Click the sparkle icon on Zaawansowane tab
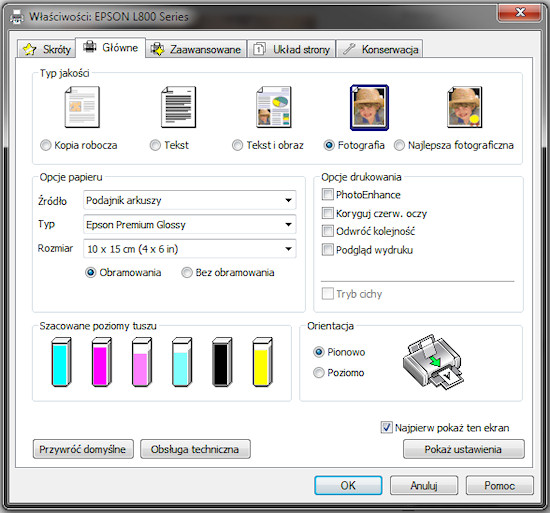The image size is (550, 513). [x=157, y=49]
